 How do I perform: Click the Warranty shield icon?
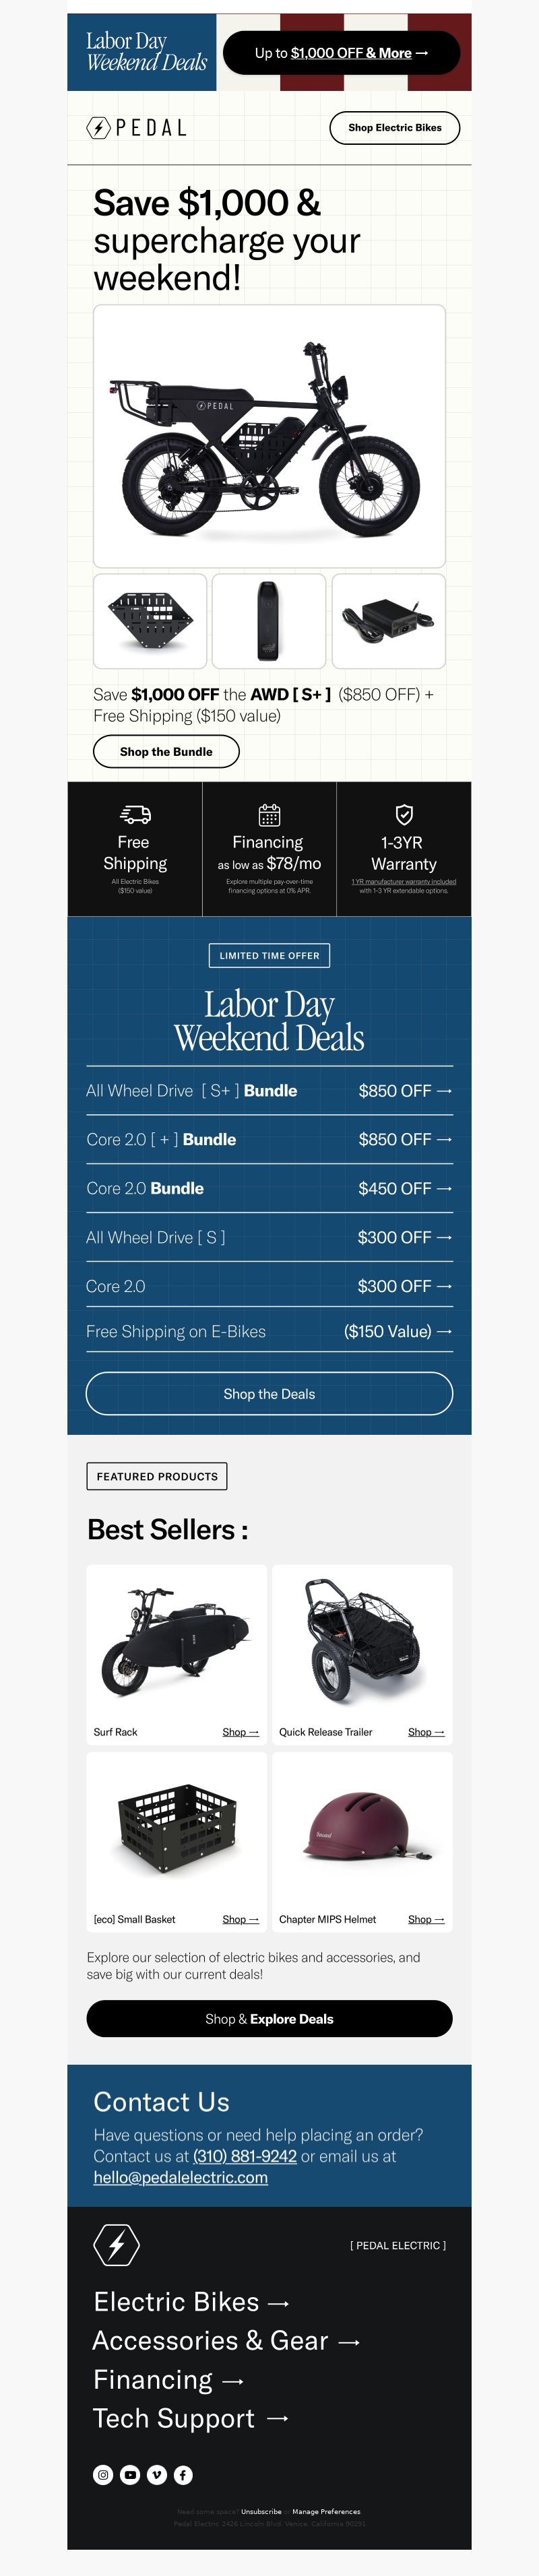point(404,814)
